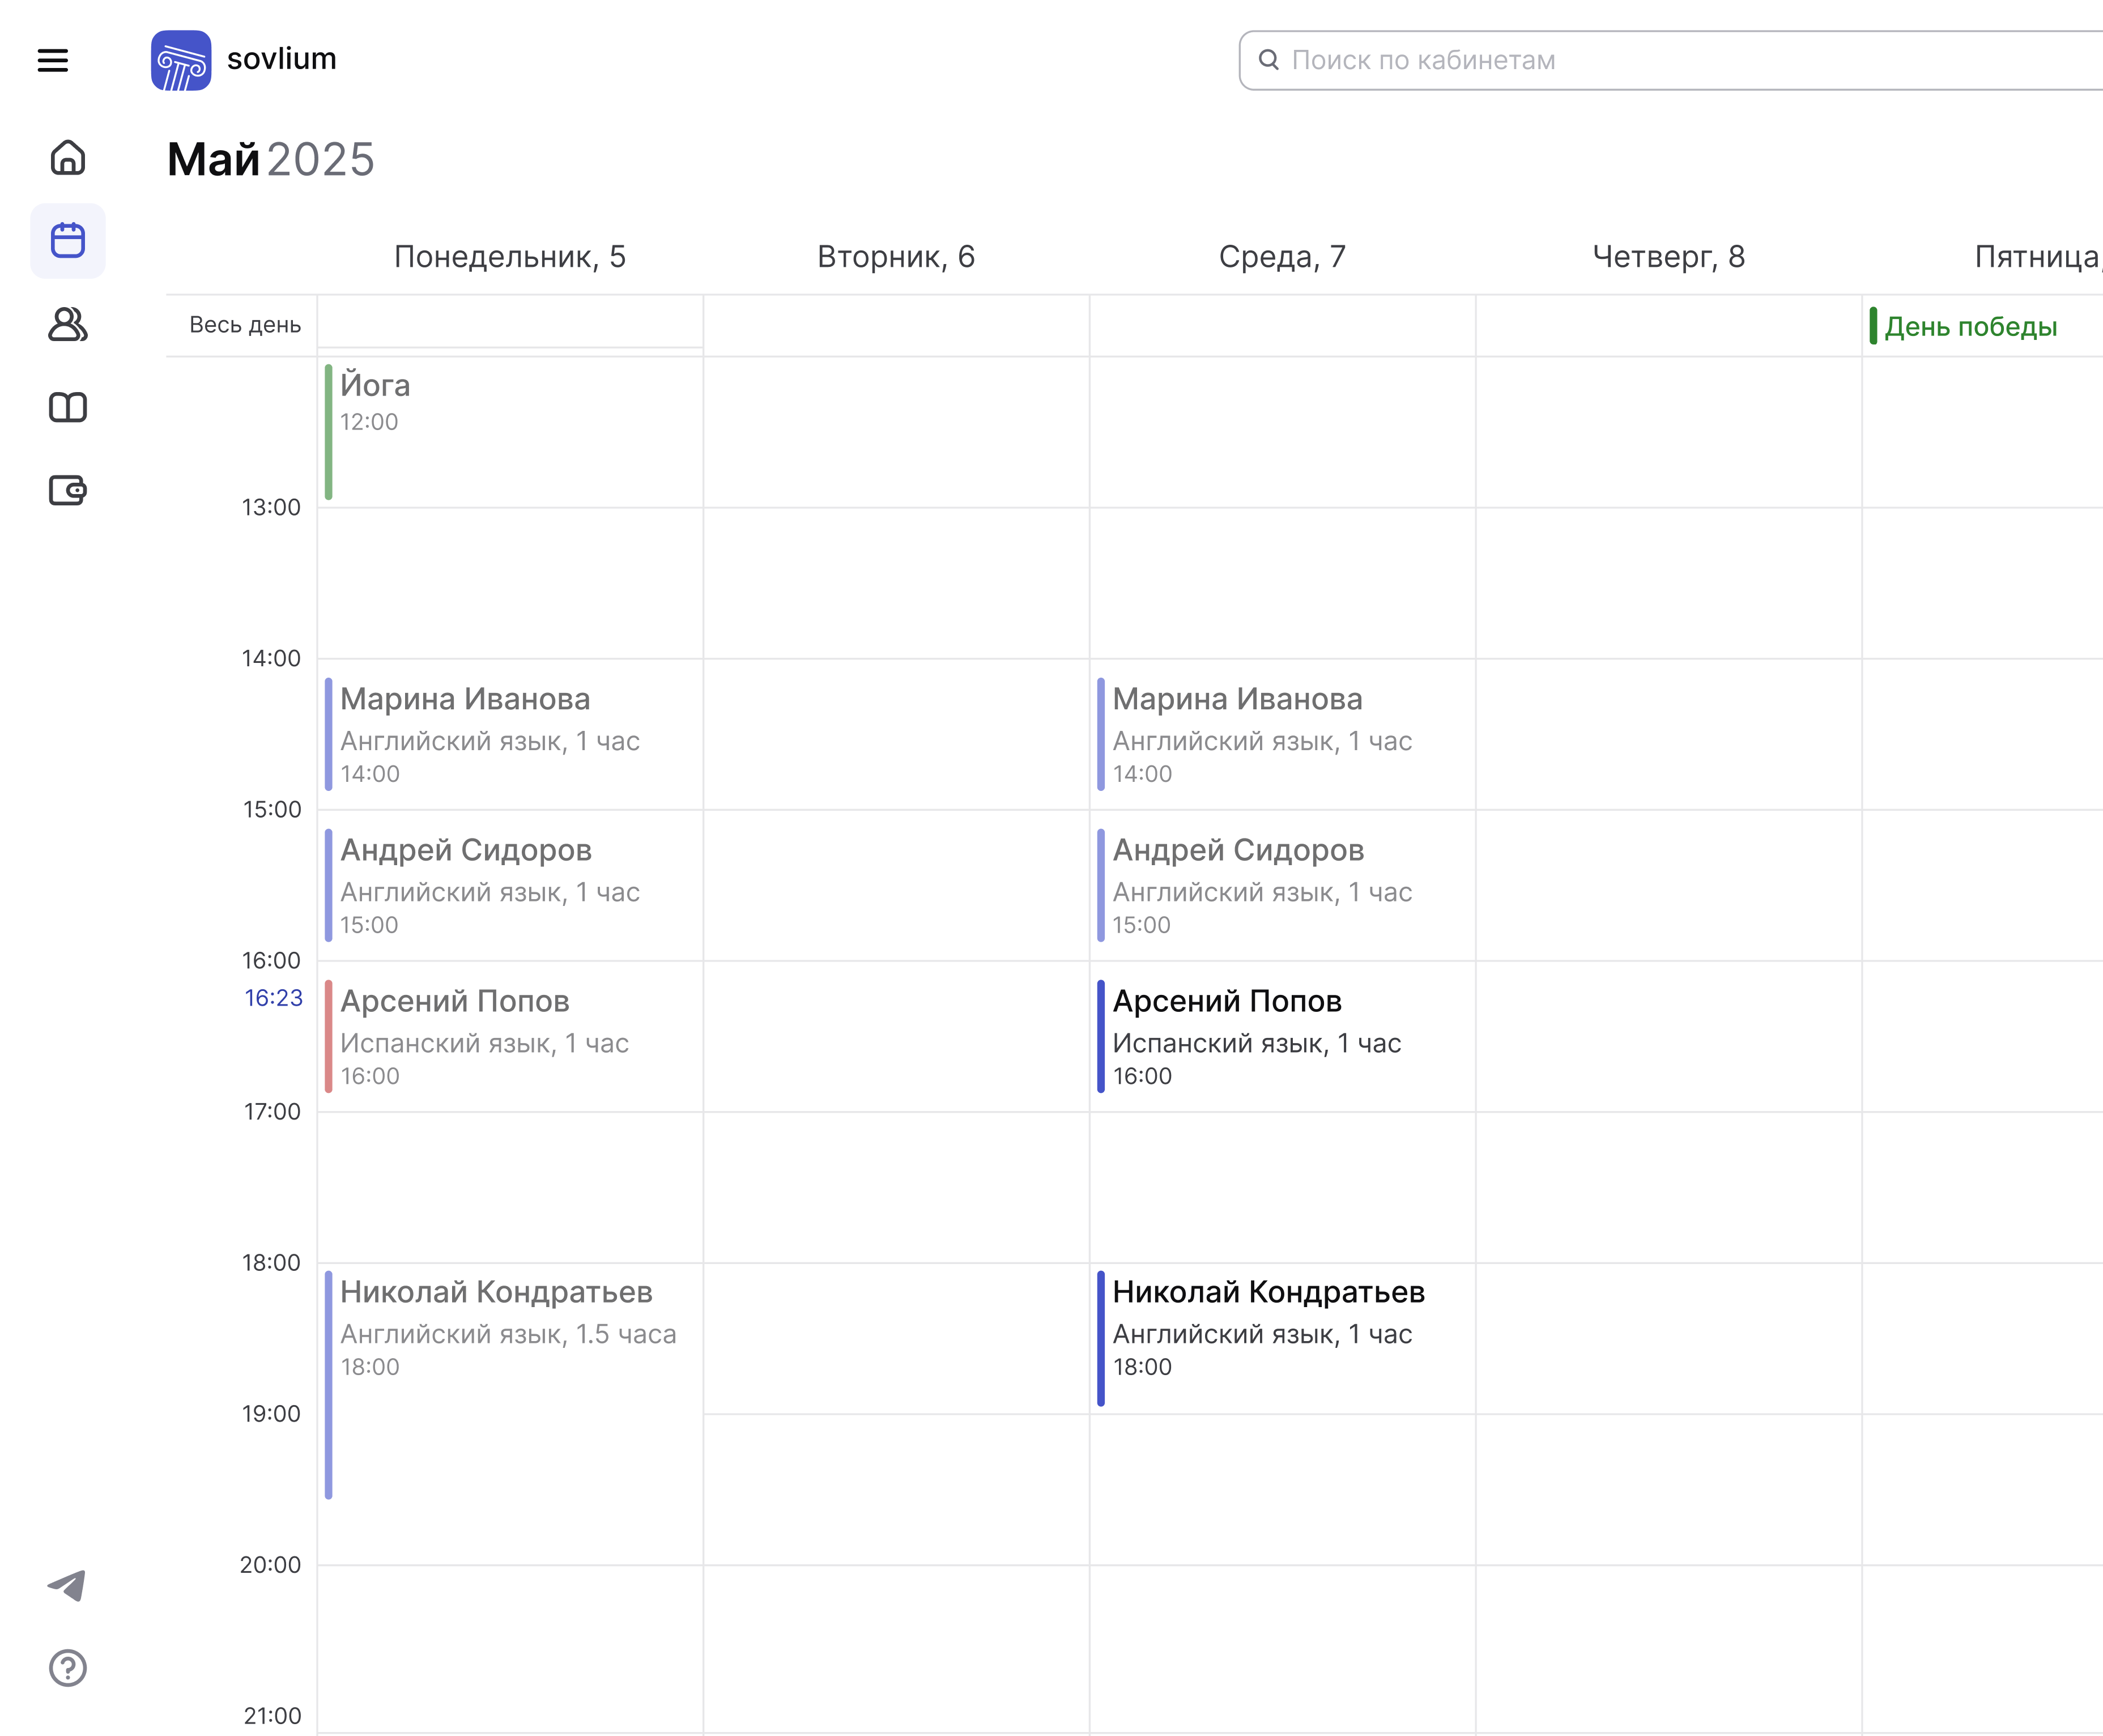This screenshot has width=2103, height=1736.
Task: Click the День победы all-day event
Action: pos(1970,327)
